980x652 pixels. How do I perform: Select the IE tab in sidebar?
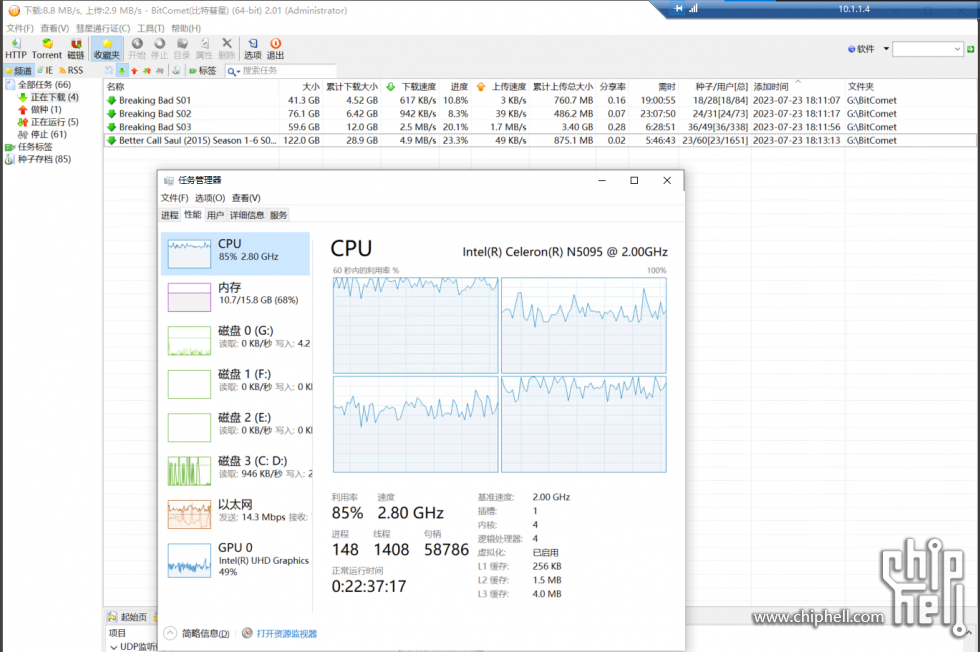[x=45, y=71]
